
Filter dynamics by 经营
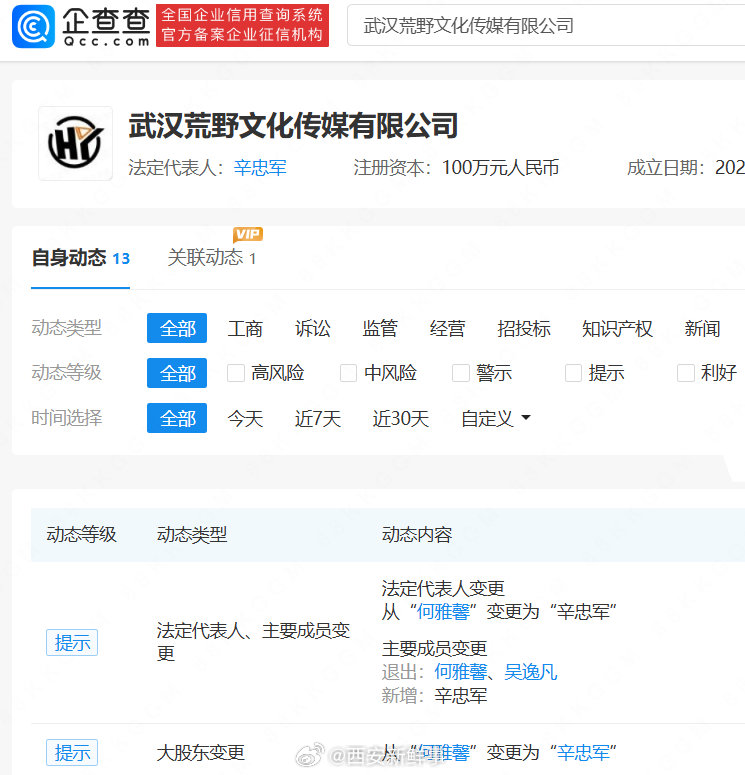pyautogui.click(x=447, y=328)
